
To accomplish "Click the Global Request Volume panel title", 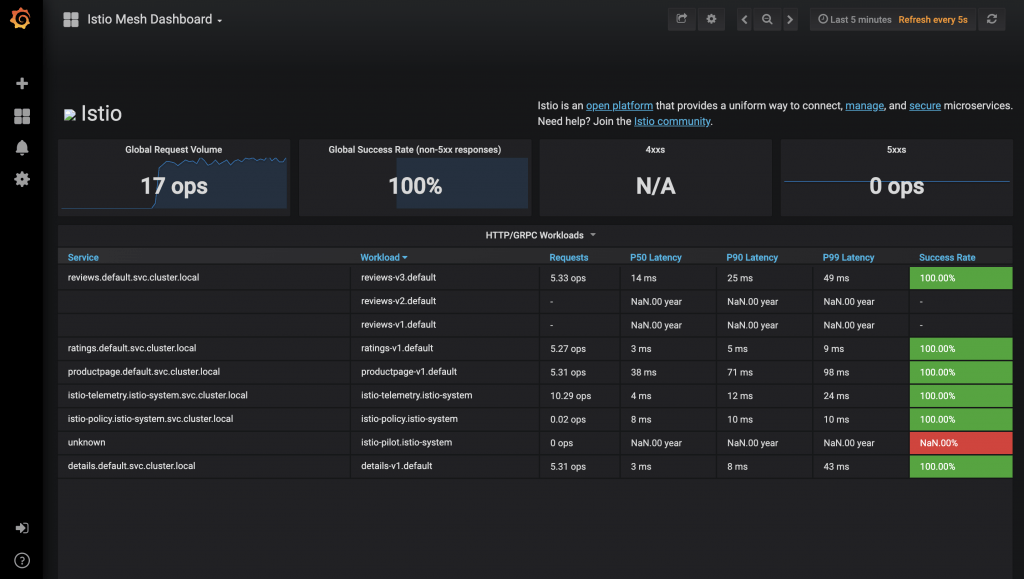I will [174, 149].
